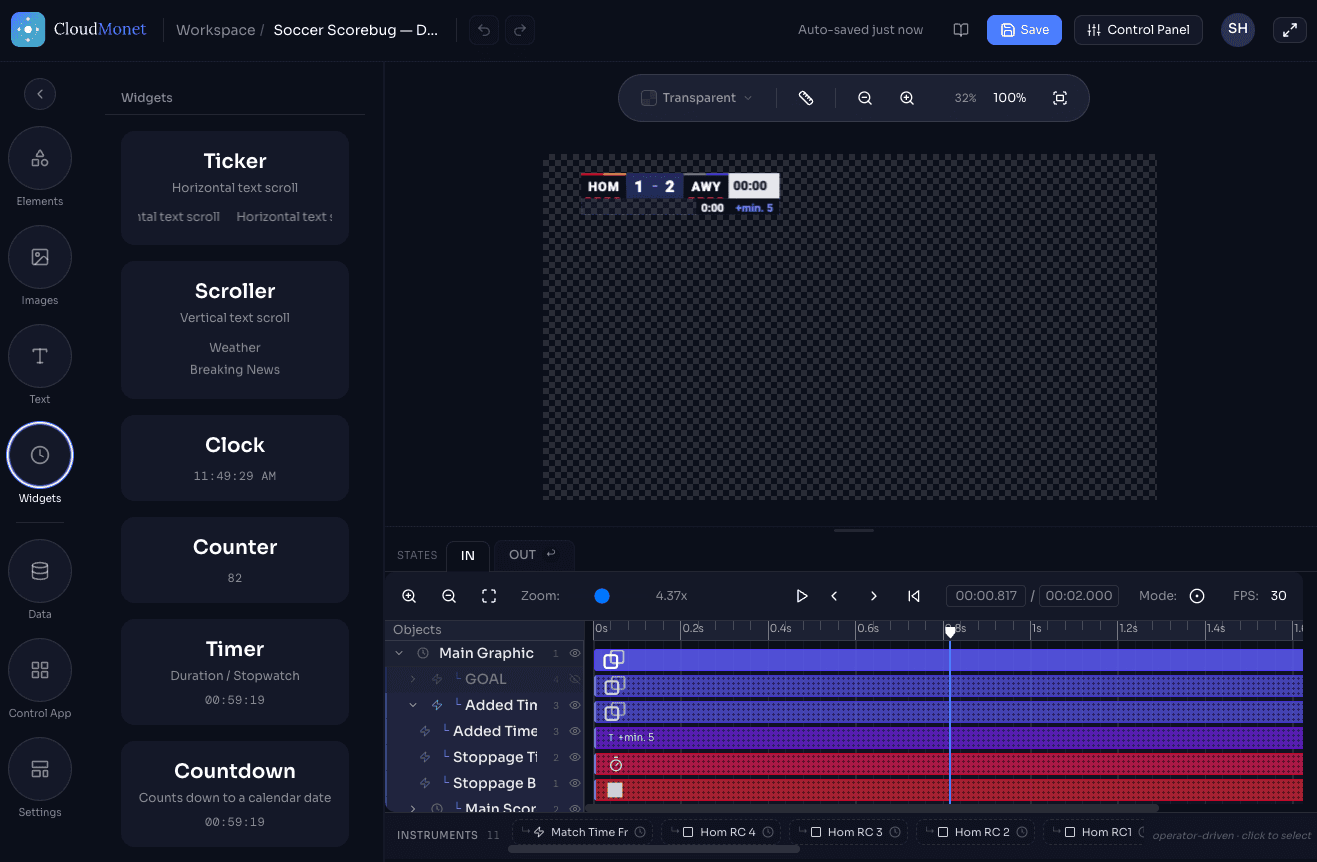Redo the last action
Screen dimensions: 1317x862
point(520,30)
